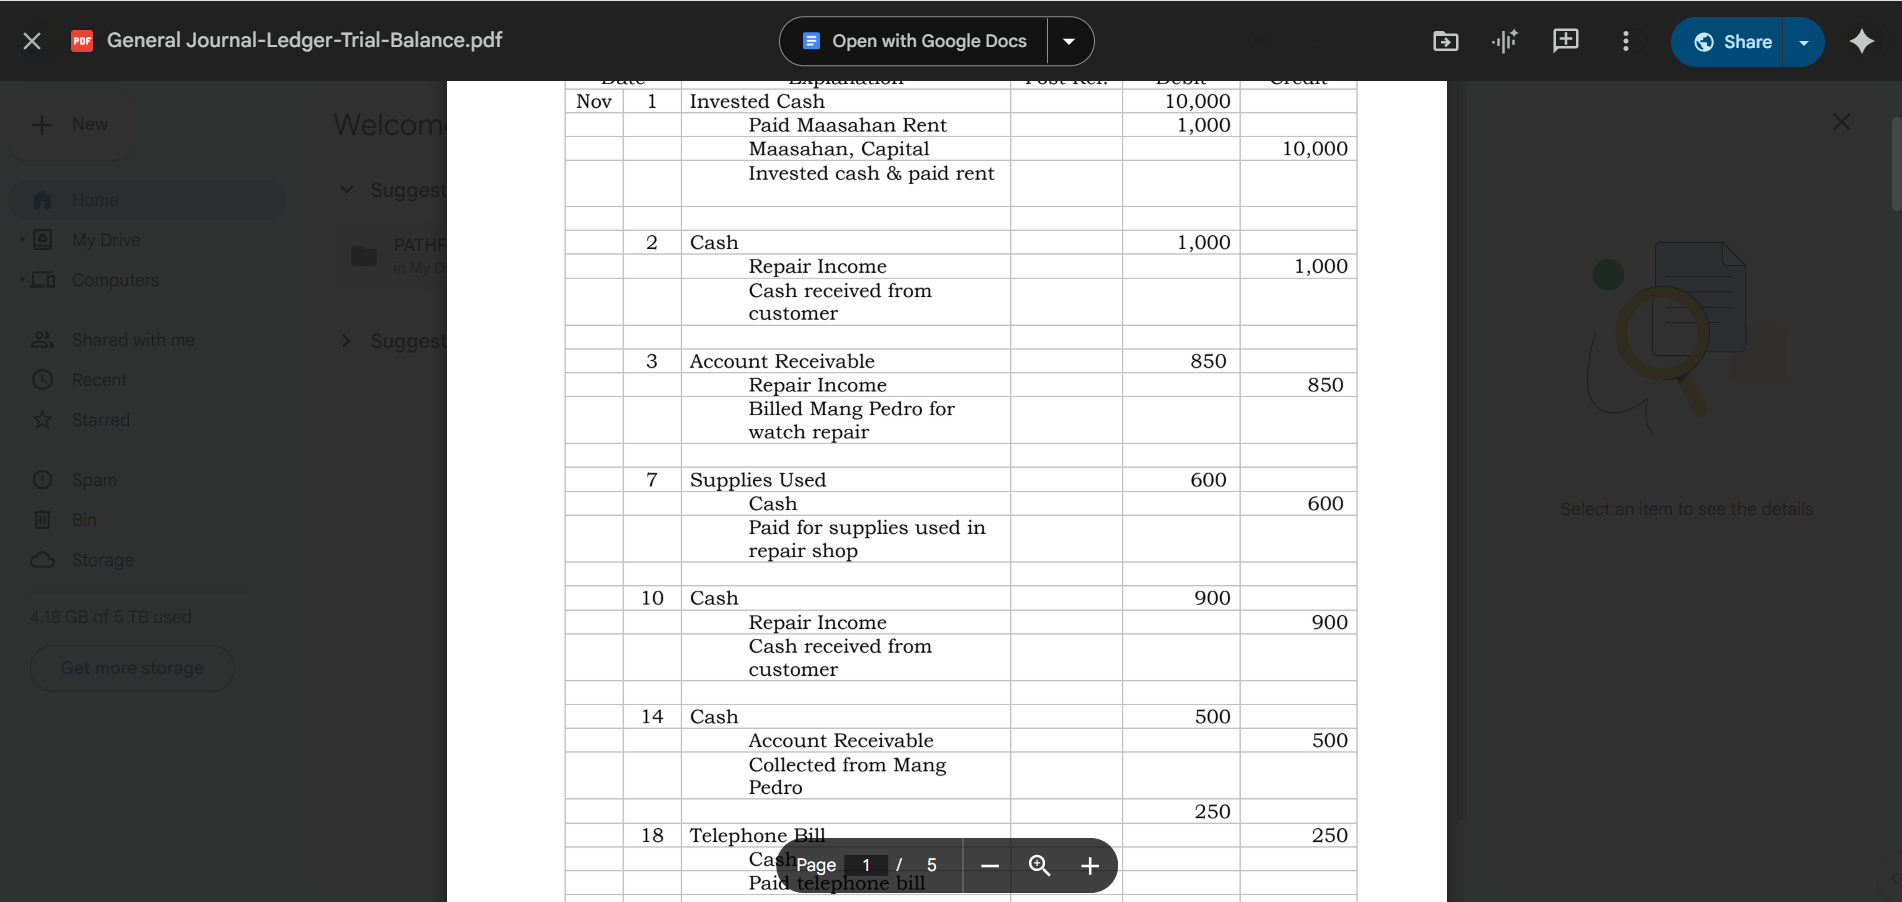Add a comment using the comment icon
1902x902 pixels.
coord(1565,41)
